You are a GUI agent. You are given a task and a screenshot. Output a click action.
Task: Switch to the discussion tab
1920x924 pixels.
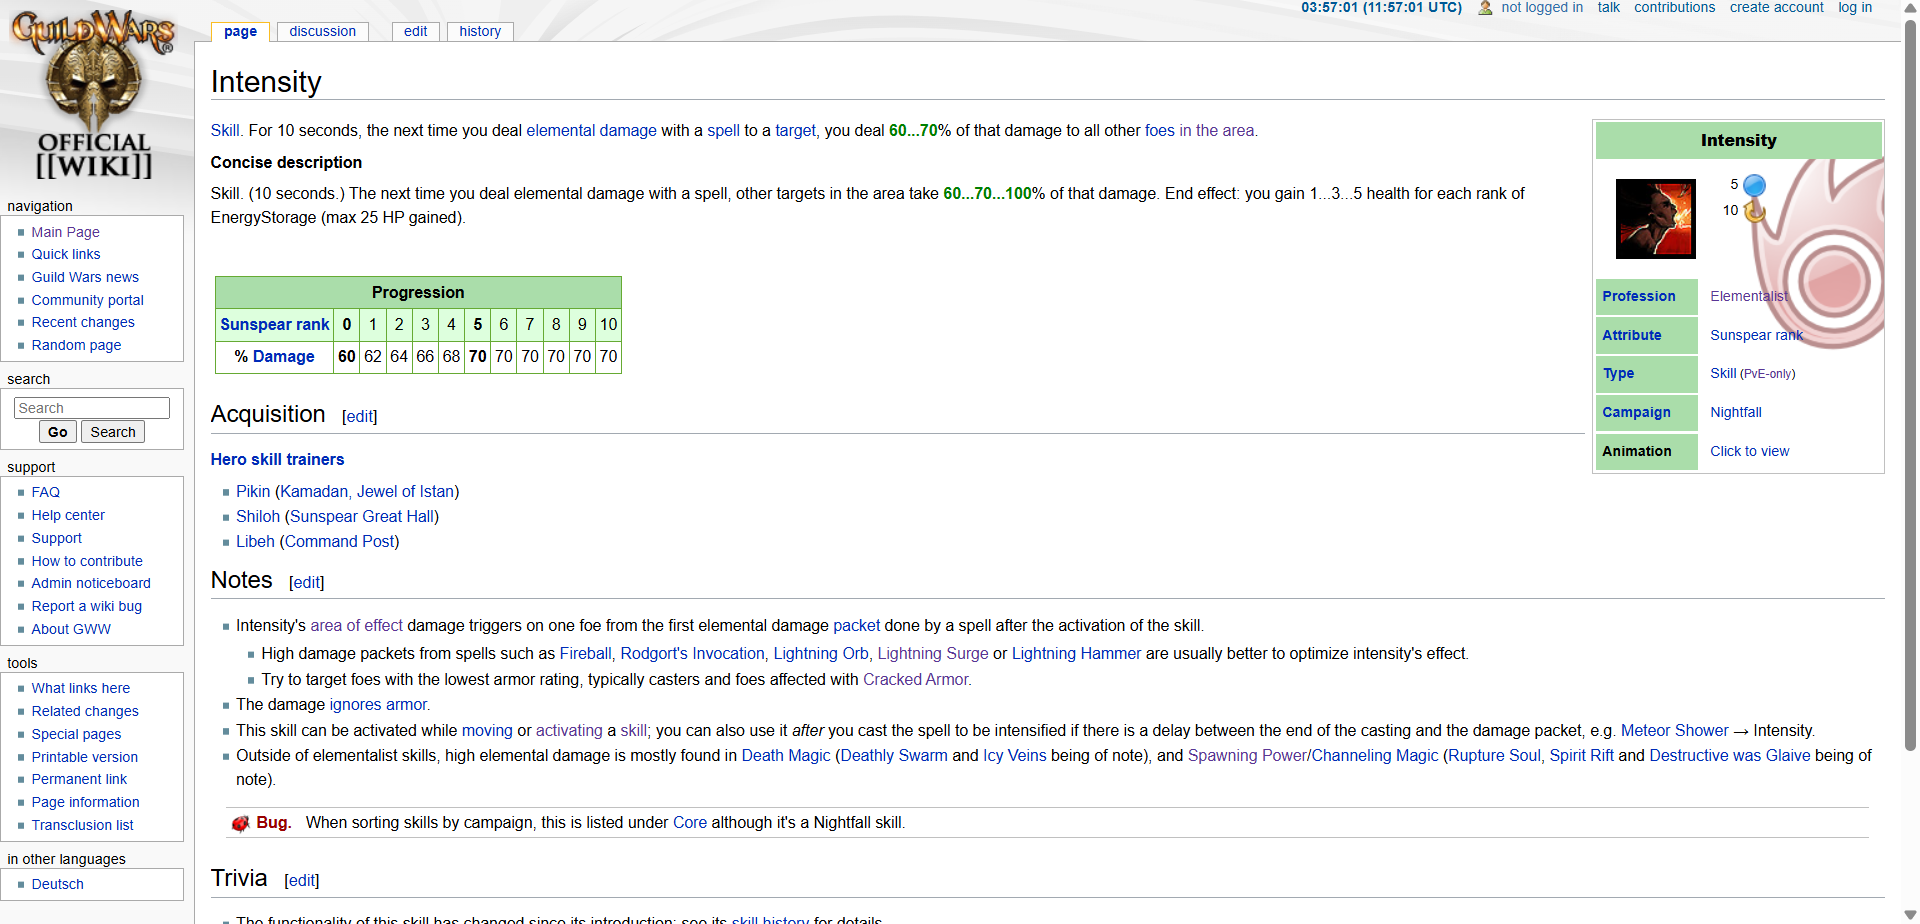pyautogui.click(x=322, y=31)
